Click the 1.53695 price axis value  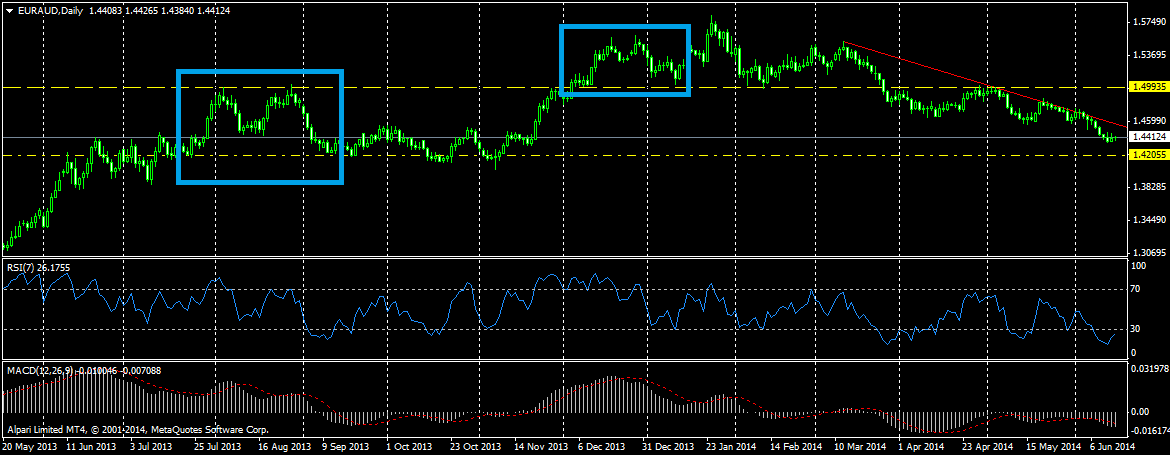coord(1148,54)
